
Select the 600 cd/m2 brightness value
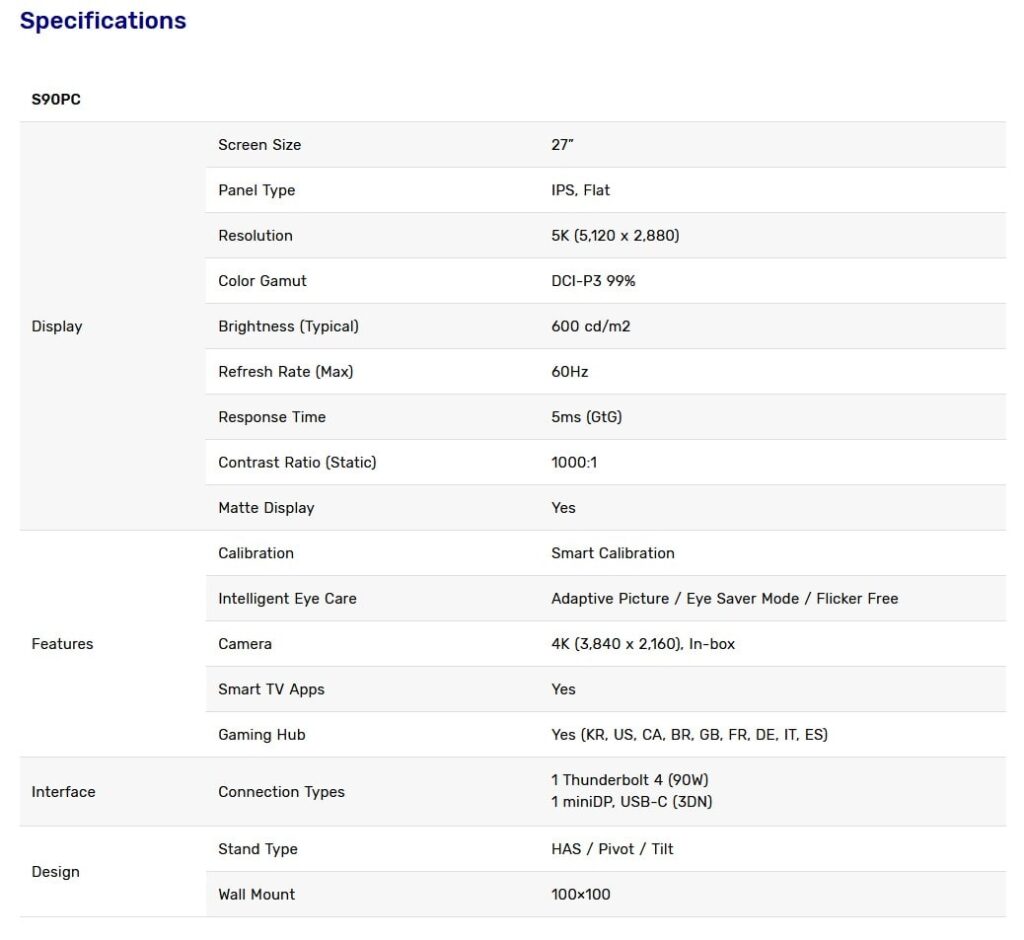click(x=590, y=326)
